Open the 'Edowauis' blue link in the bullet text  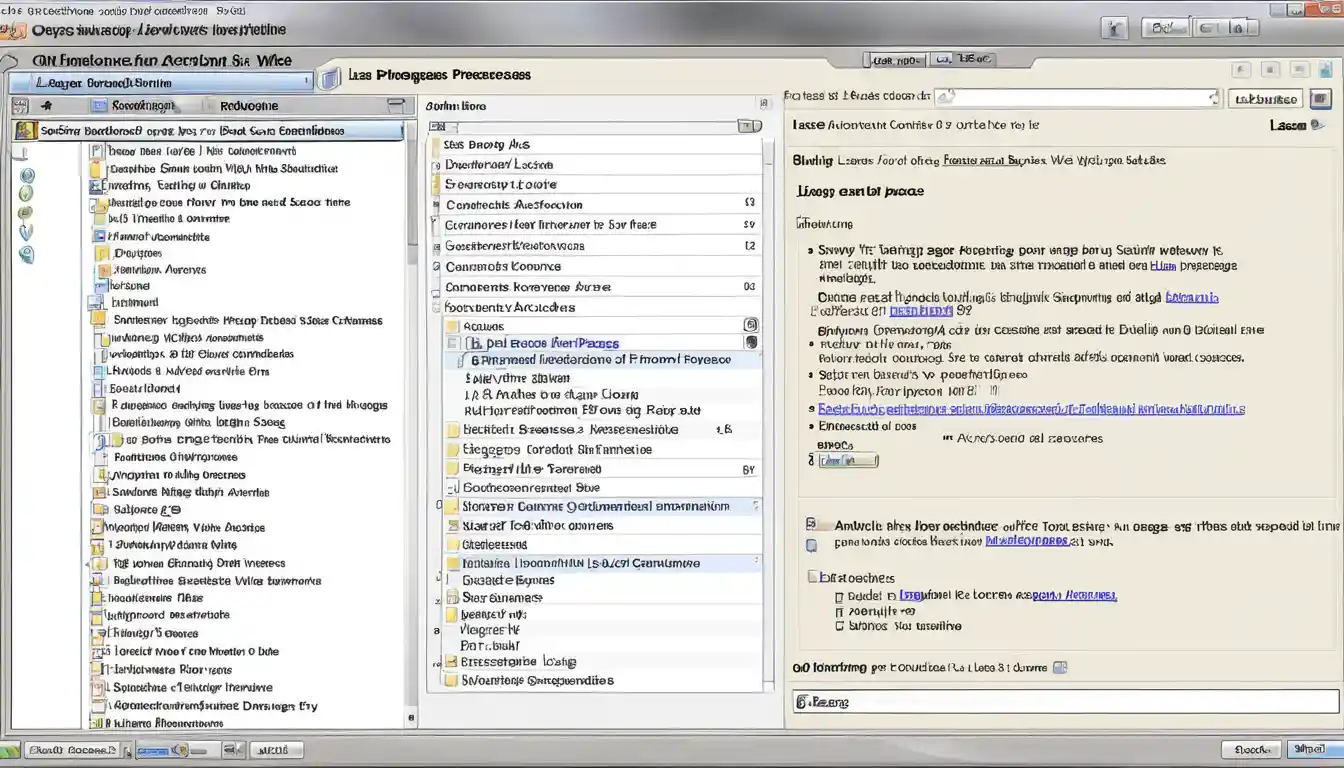click(1192, 297)
